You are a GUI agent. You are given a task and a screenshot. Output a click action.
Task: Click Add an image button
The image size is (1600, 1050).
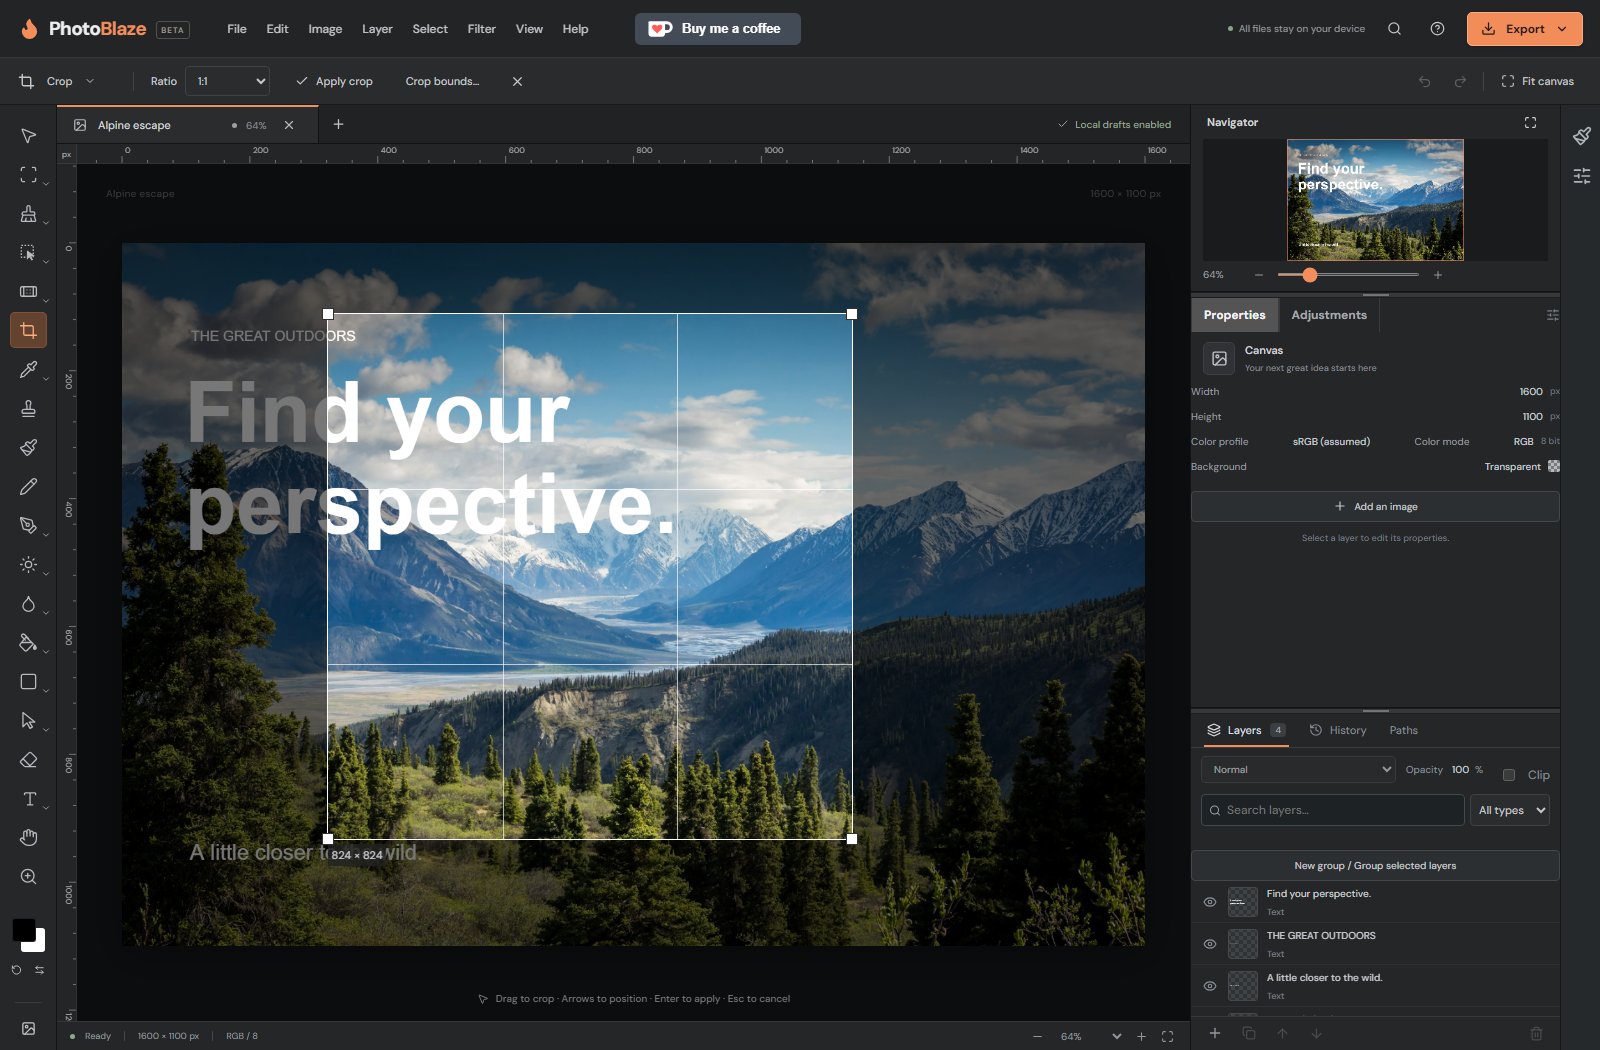point(1375,506)
